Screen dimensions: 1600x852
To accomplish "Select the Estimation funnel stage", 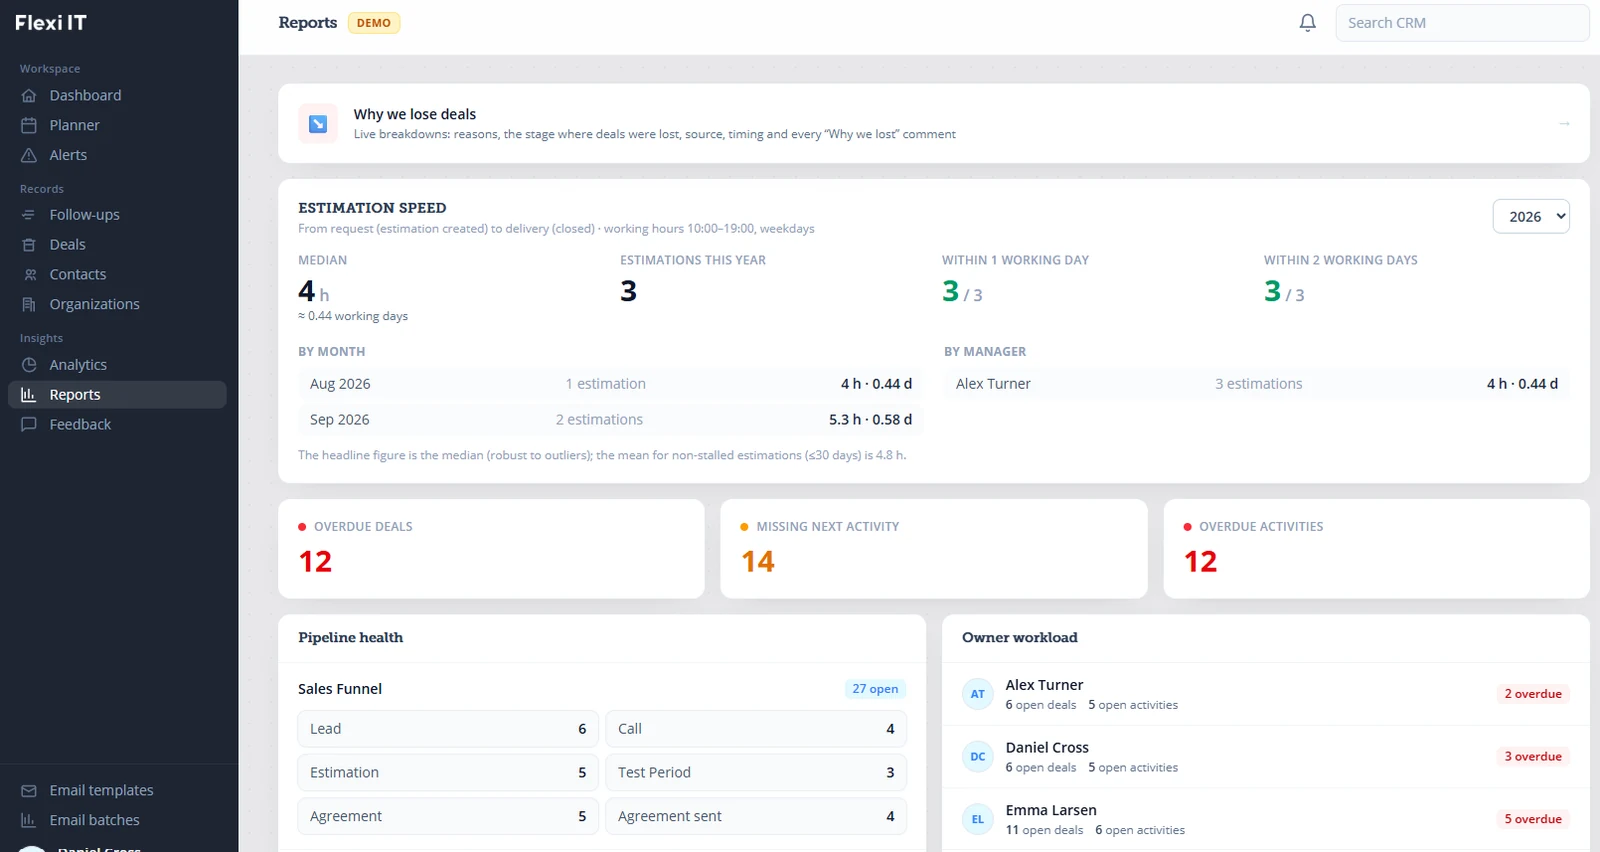I will (x=448, y=773).
